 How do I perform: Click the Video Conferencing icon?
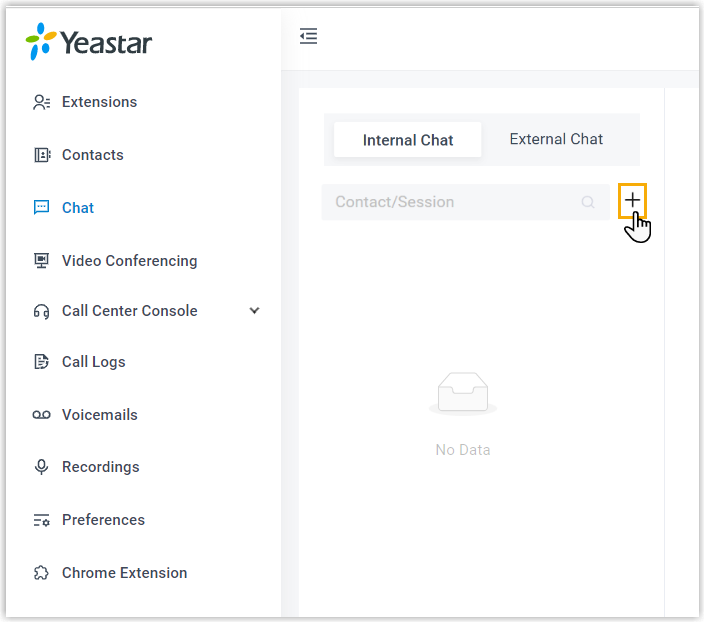click(41, 261)
